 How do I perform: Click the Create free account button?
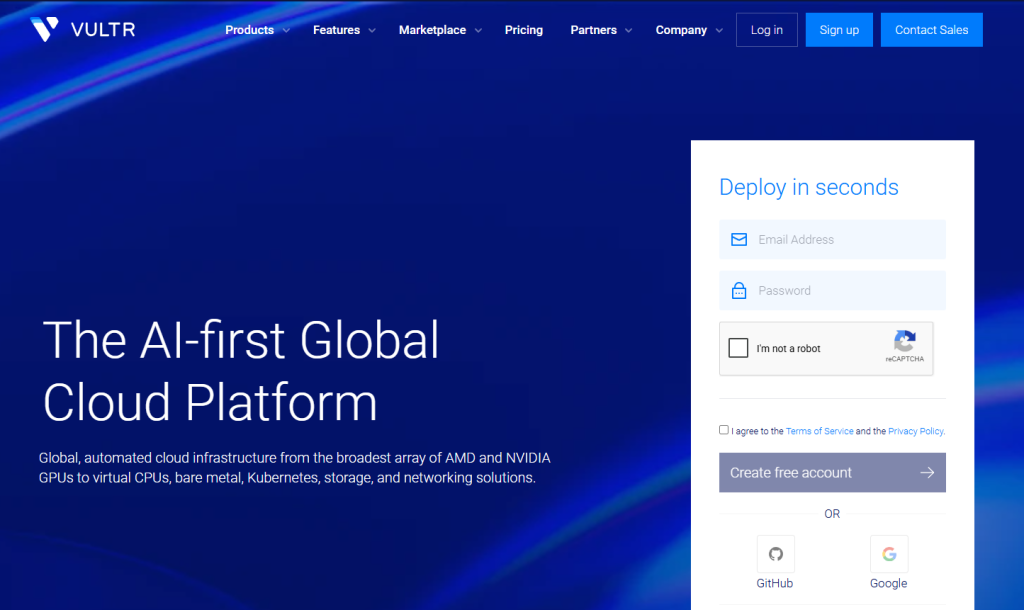[832, 472]
